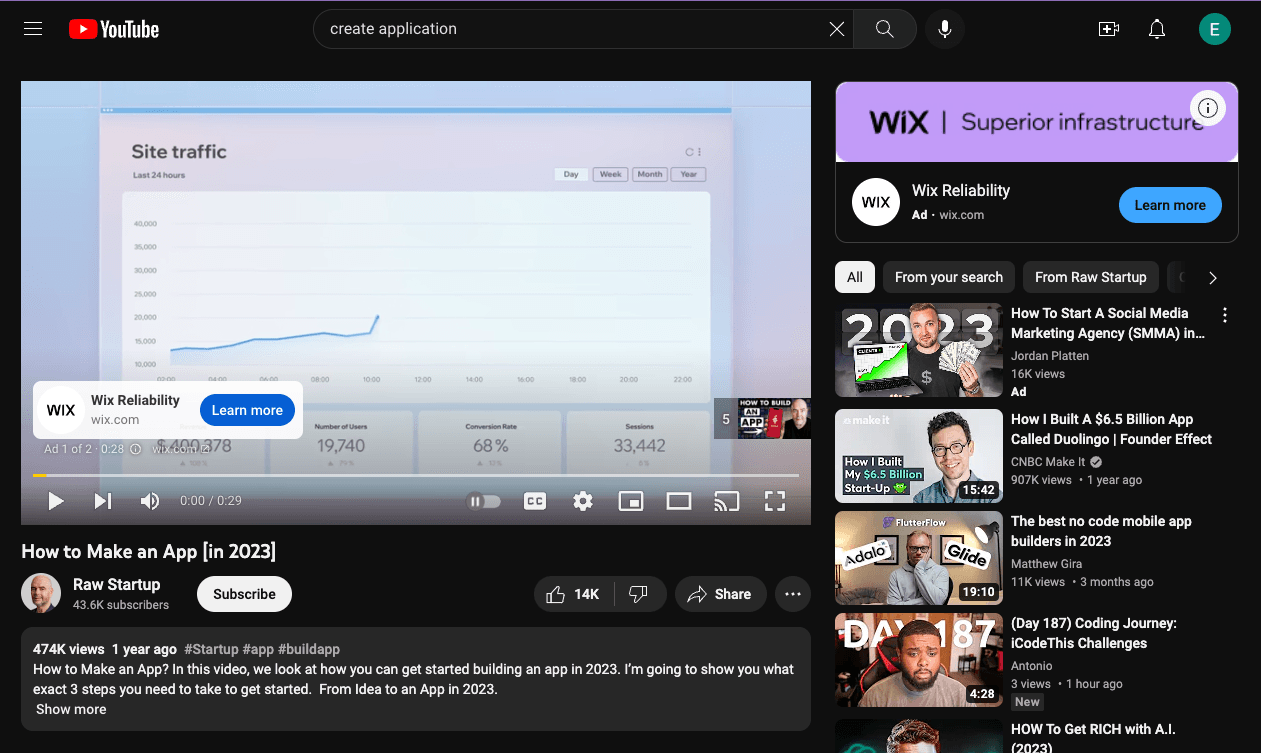The width and height of the screenshot is (1261, 753).
Task: Open ad info icon beside Ad 1 of 2
Action: coord(136,449)
